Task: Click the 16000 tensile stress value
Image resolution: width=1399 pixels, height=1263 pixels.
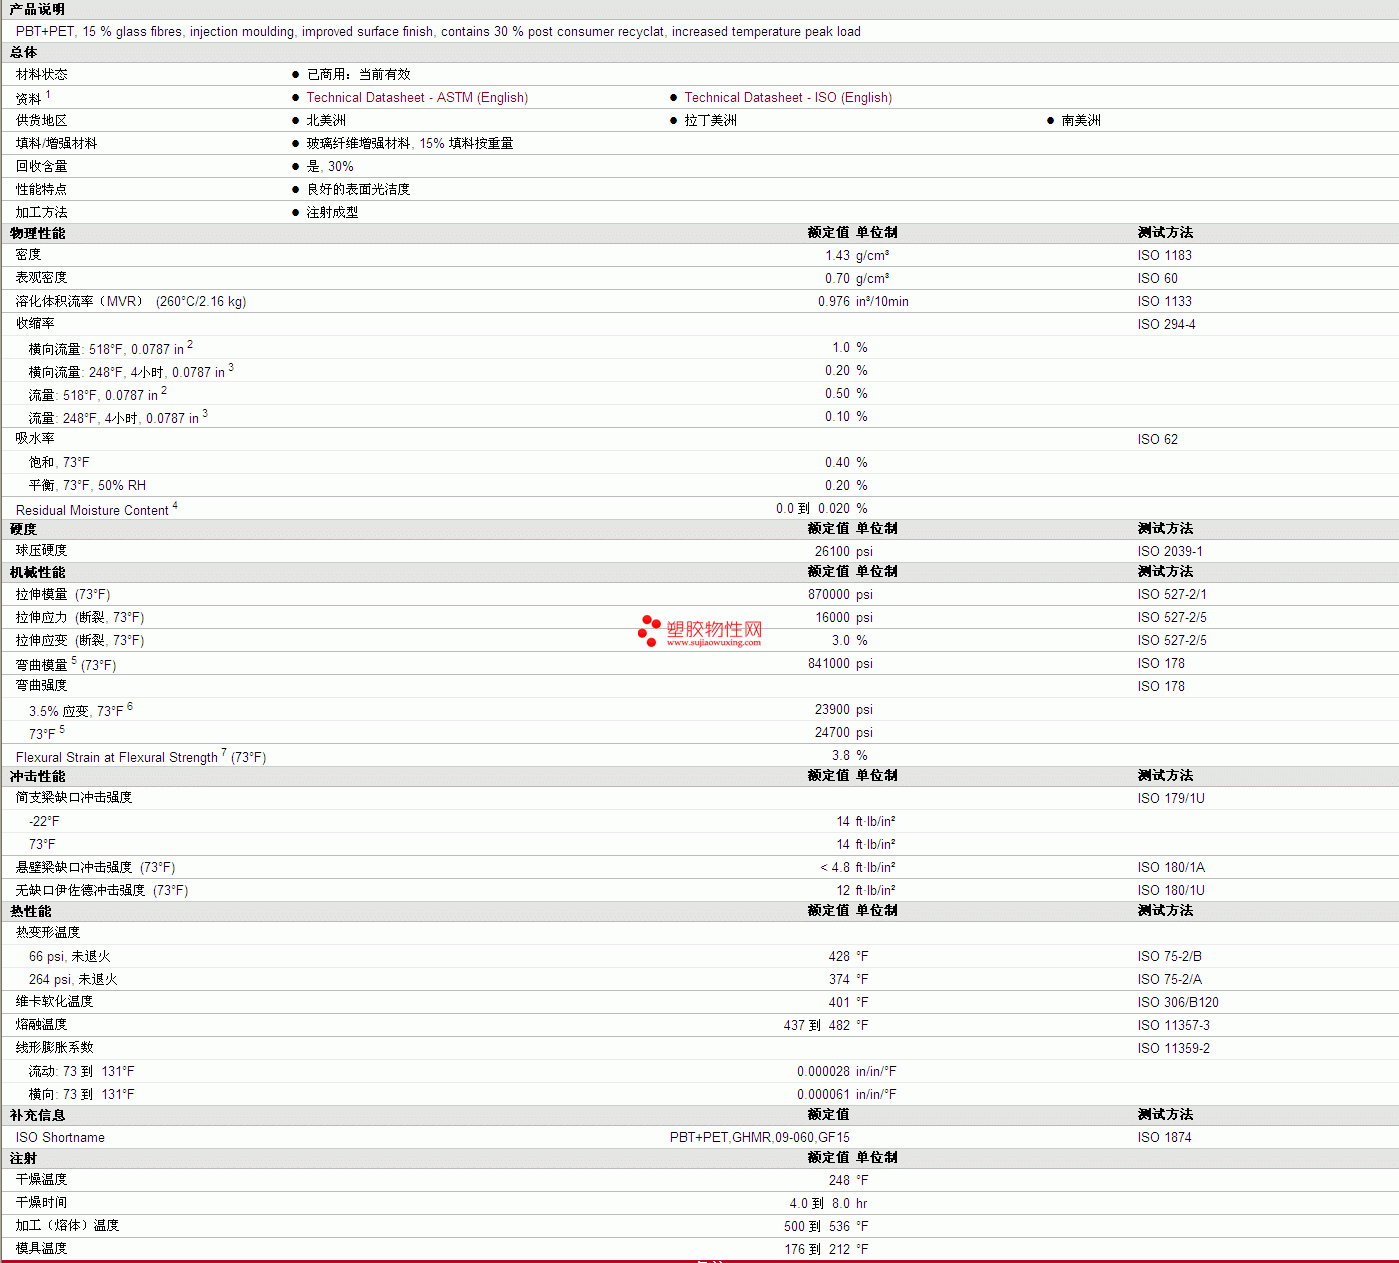Action: pyautogui.click(x=832, y=617)
